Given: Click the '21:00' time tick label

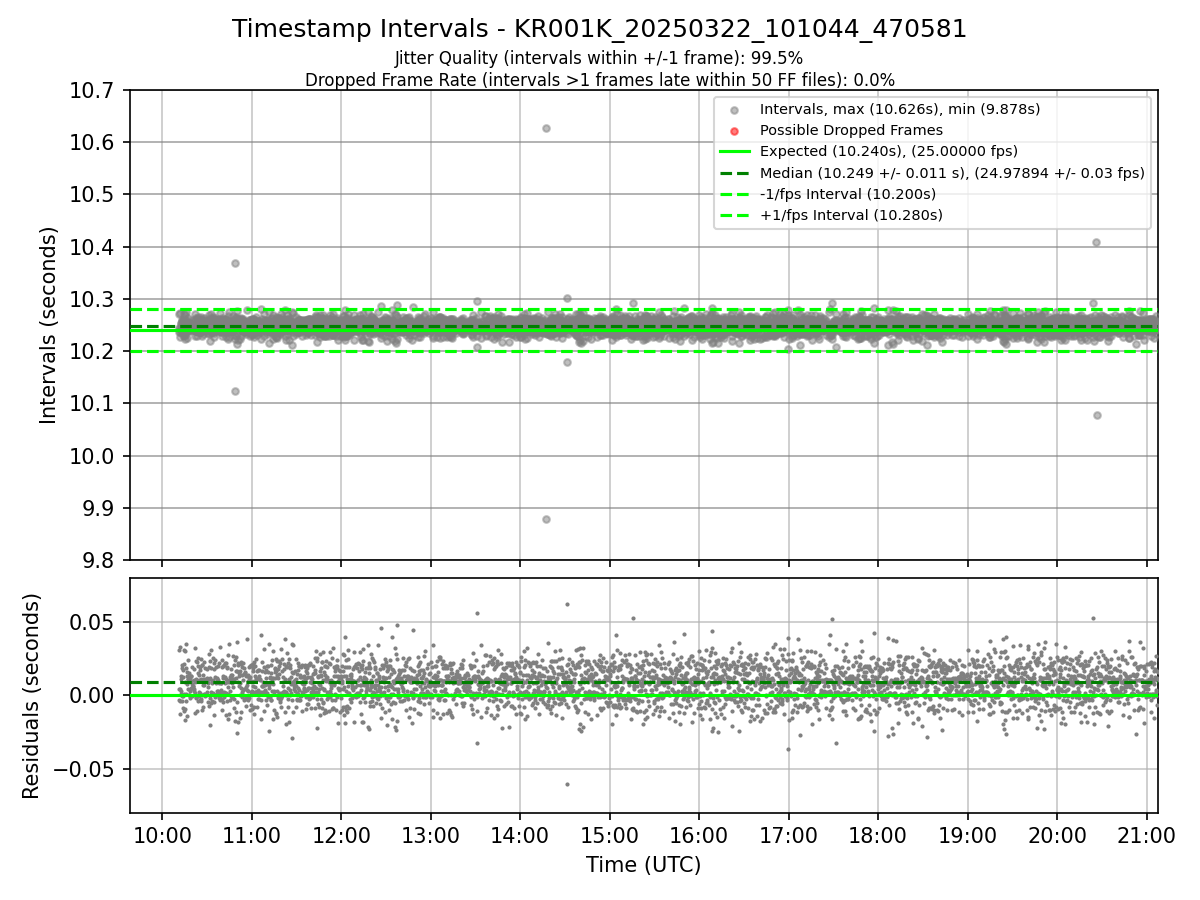Looking at the screenshot, I should point(1146,835).
